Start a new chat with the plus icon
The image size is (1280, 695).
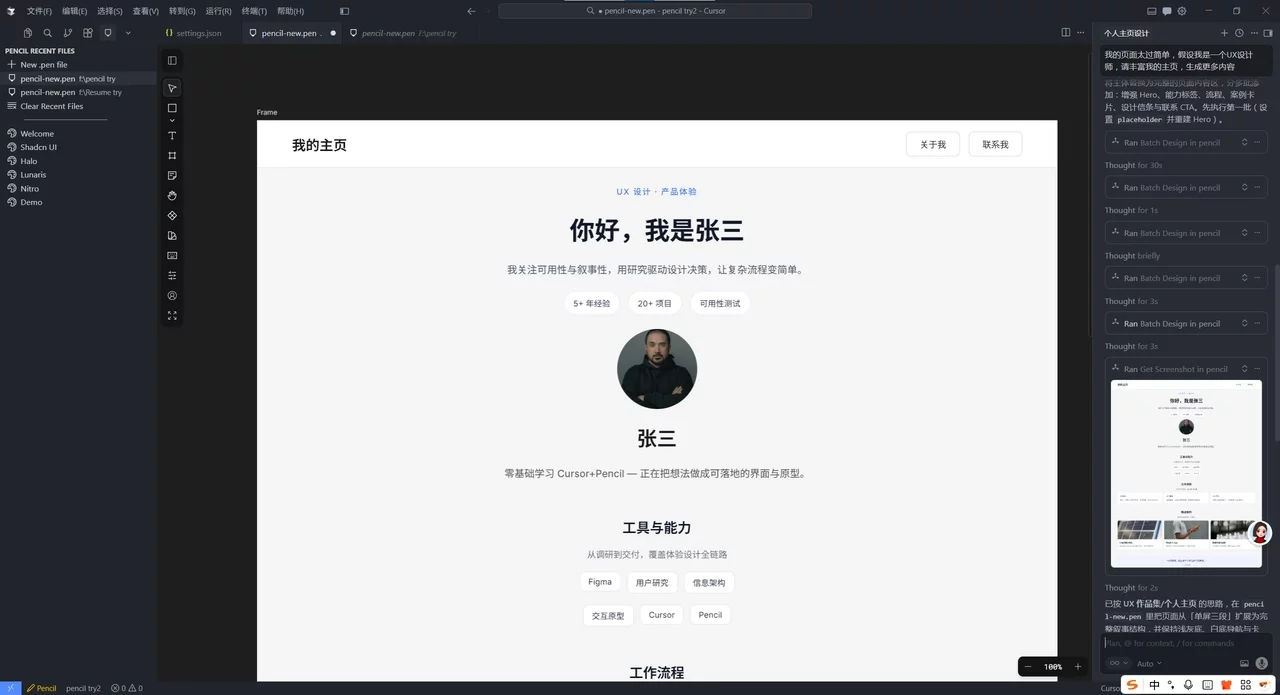coord(1224,33)
